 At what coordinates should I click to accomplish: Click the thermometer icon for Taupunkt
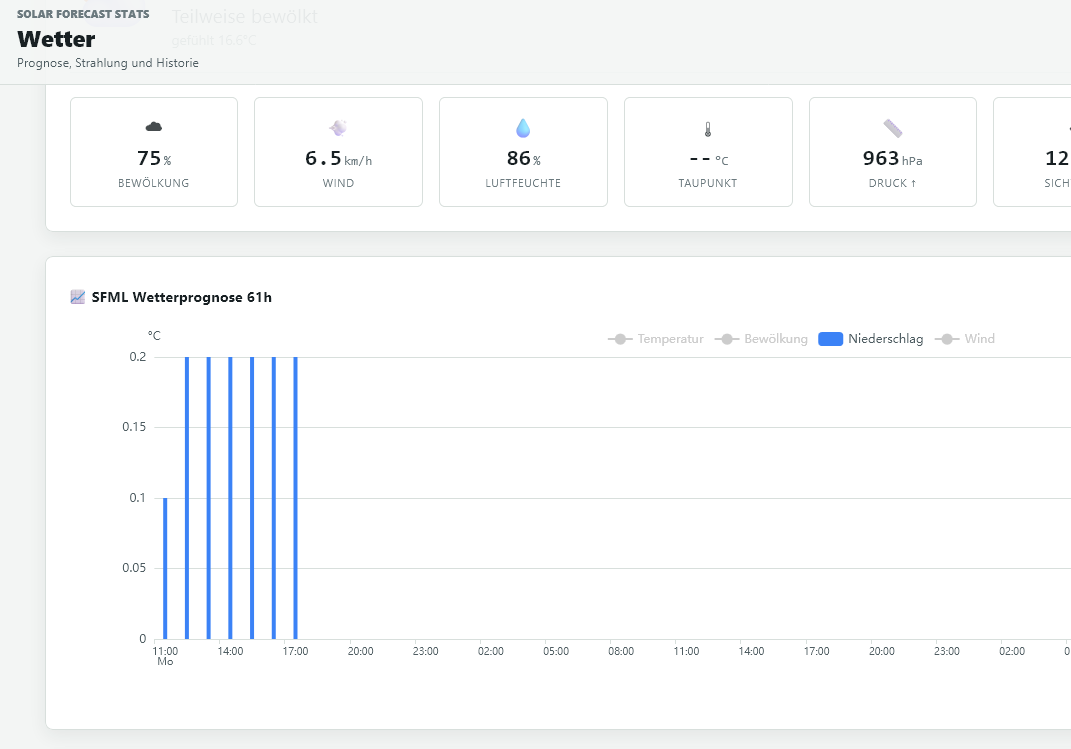point(708,129)
